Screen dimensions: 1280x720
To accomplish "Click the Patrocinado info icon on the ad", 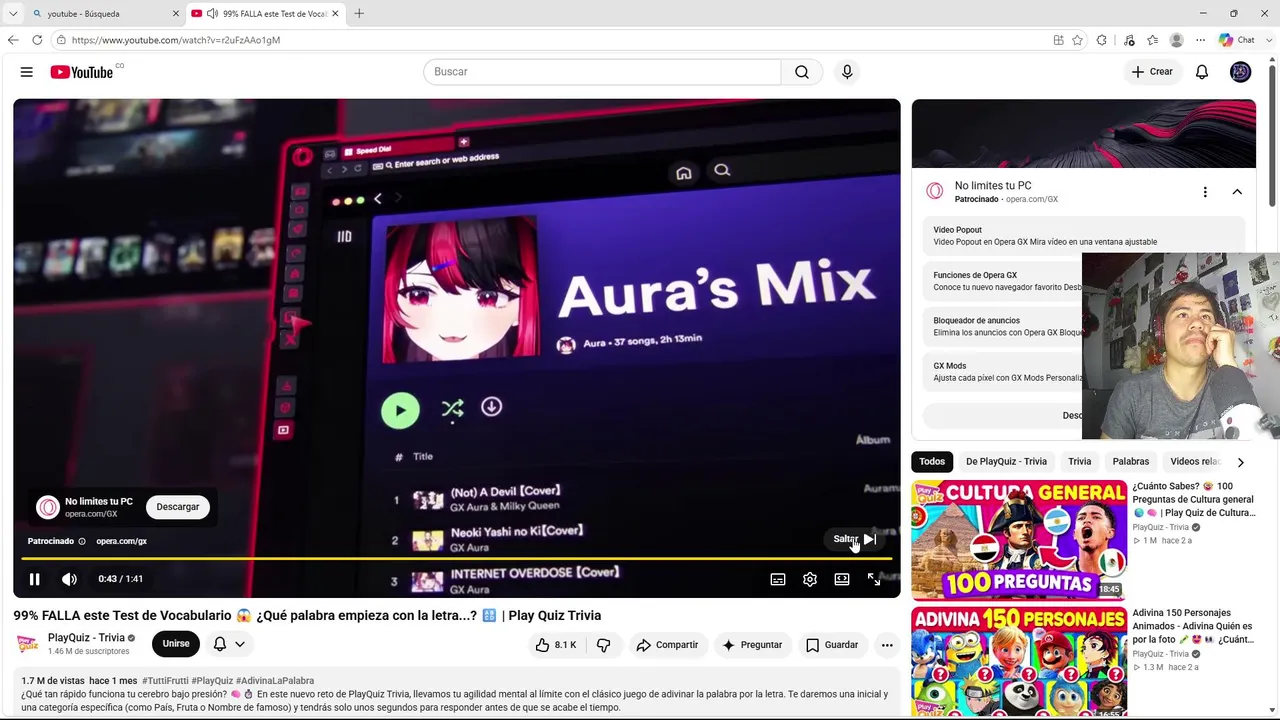I will coord(82,541).
